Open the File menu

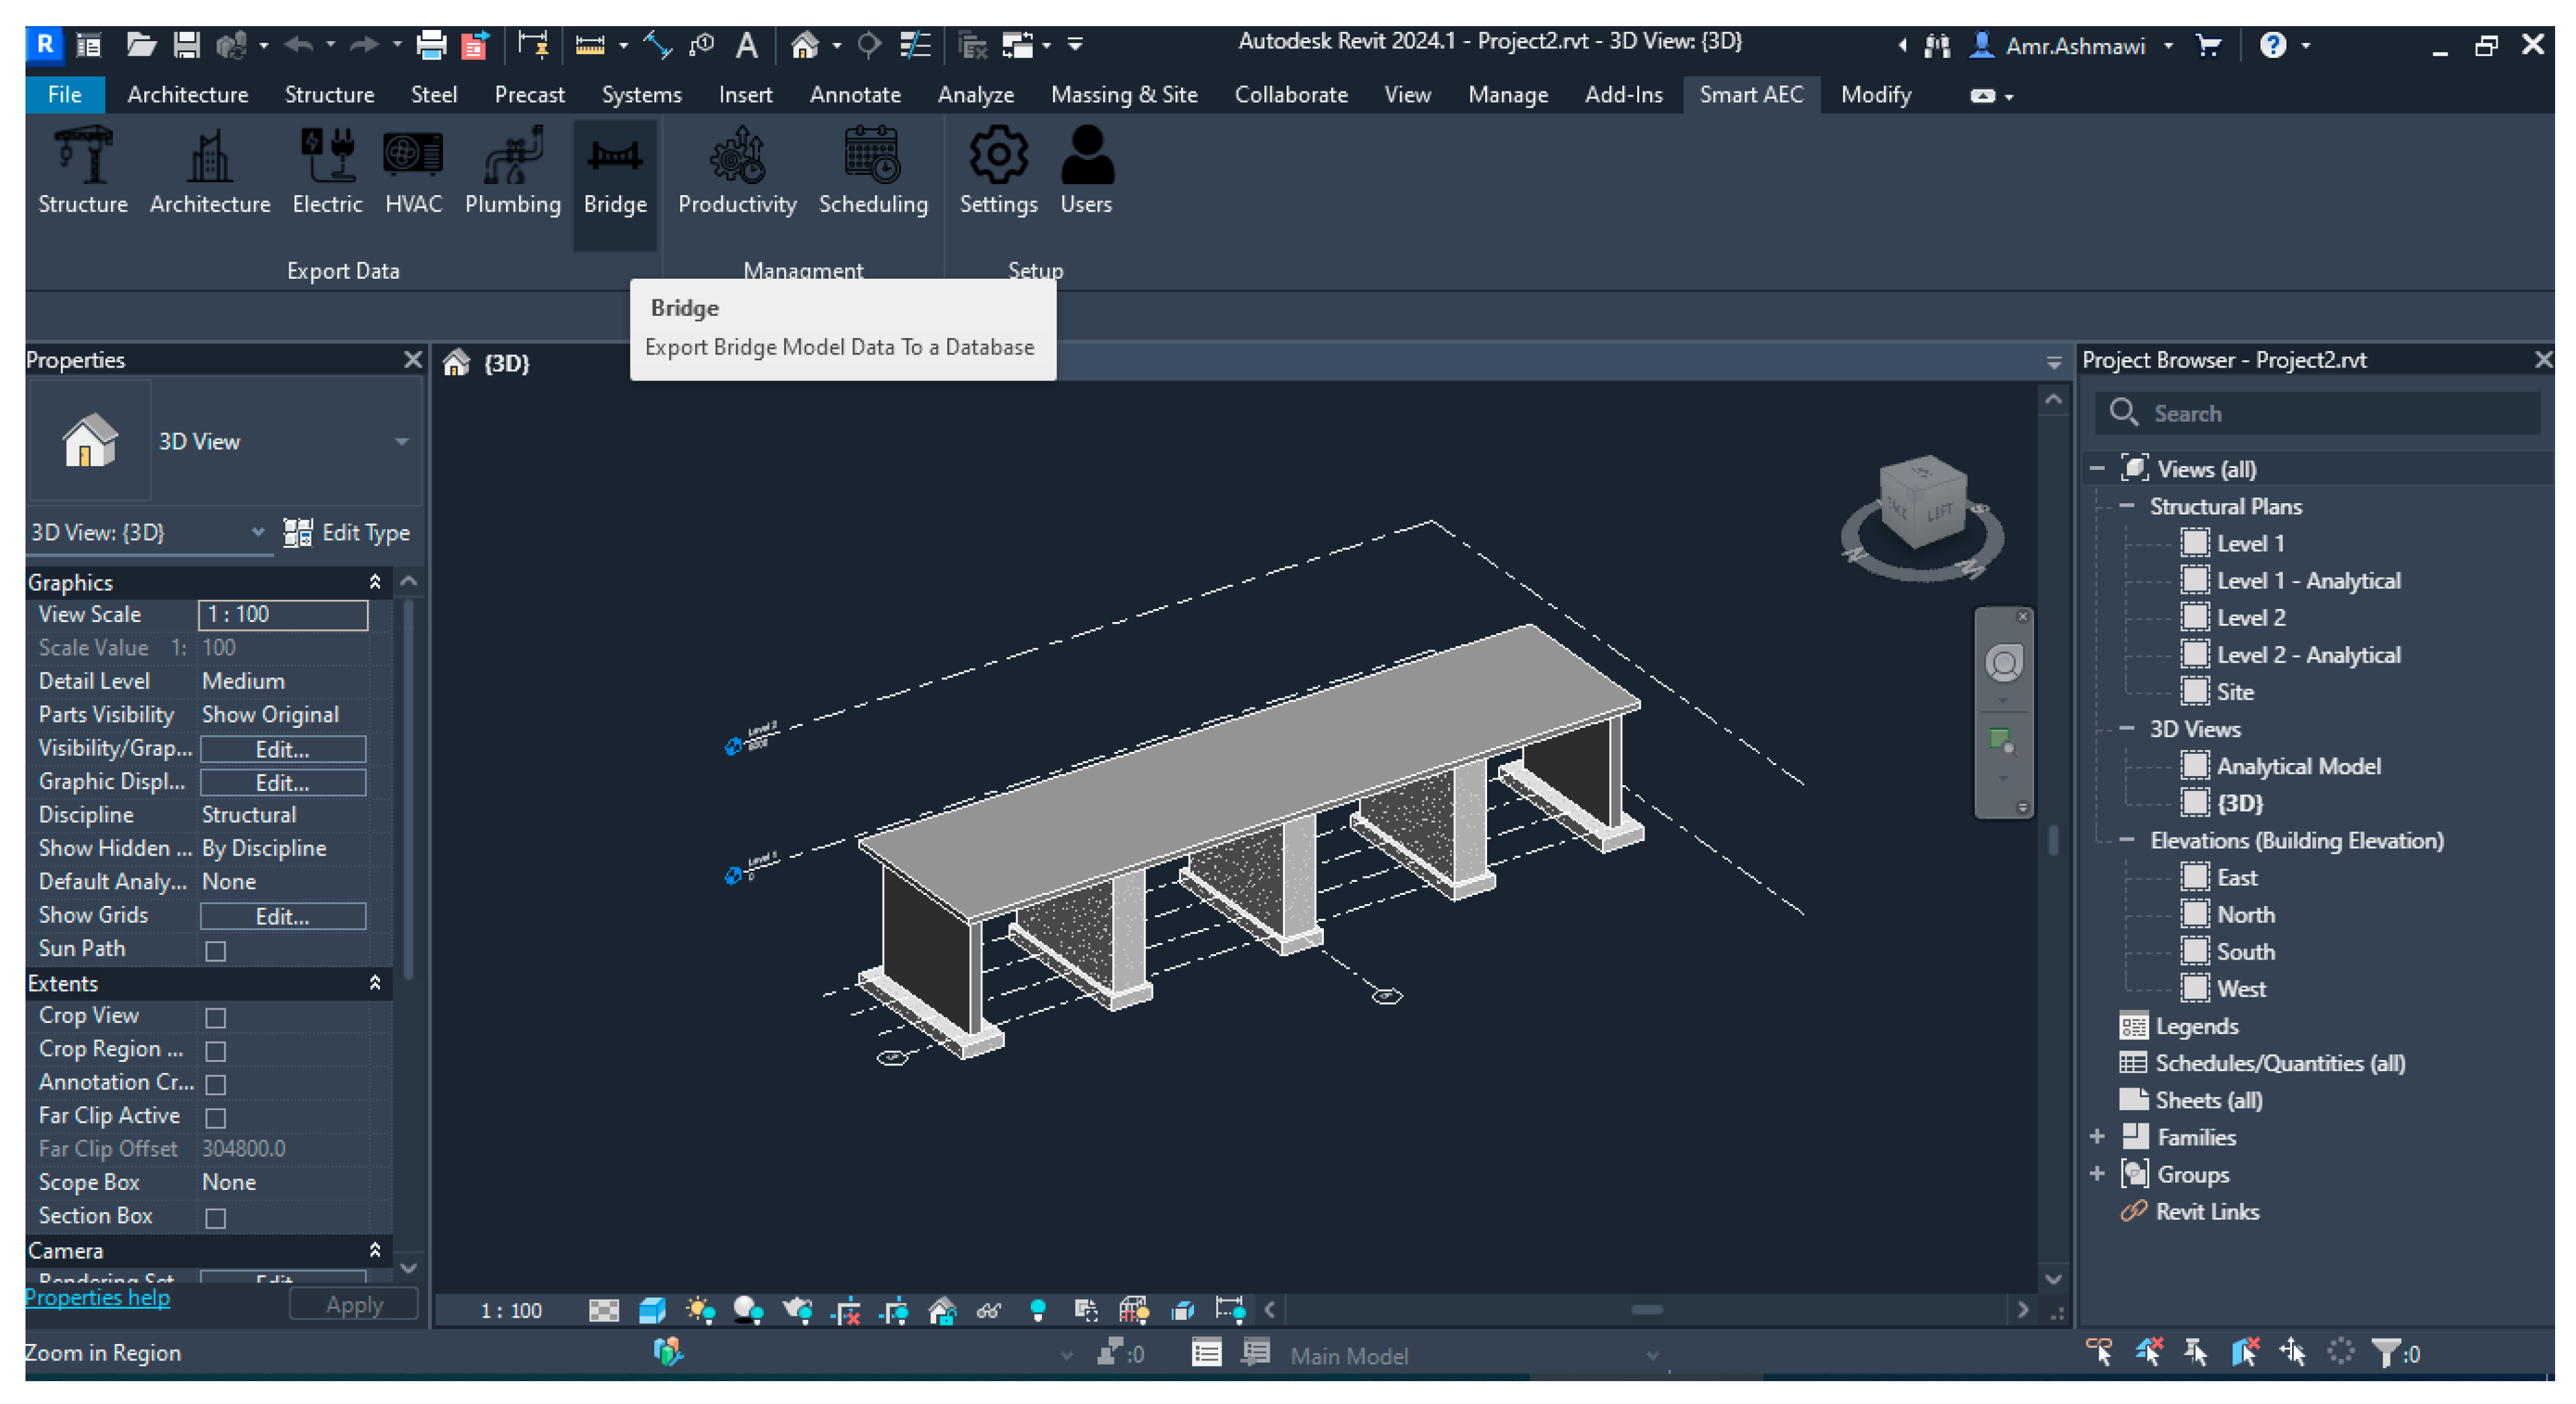(x=64, y=95)
